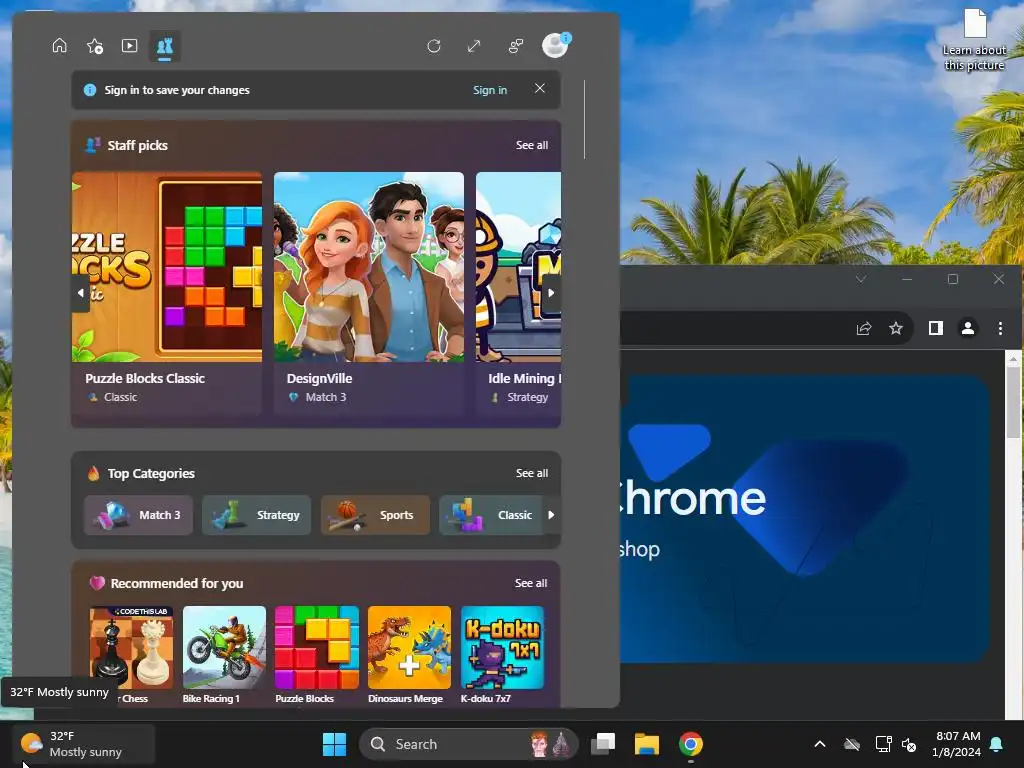This screenshot has width=1024, height=768.
Task: Click the Staff picks heading icon
Action: pyautogui.click(x=92, y=145)
